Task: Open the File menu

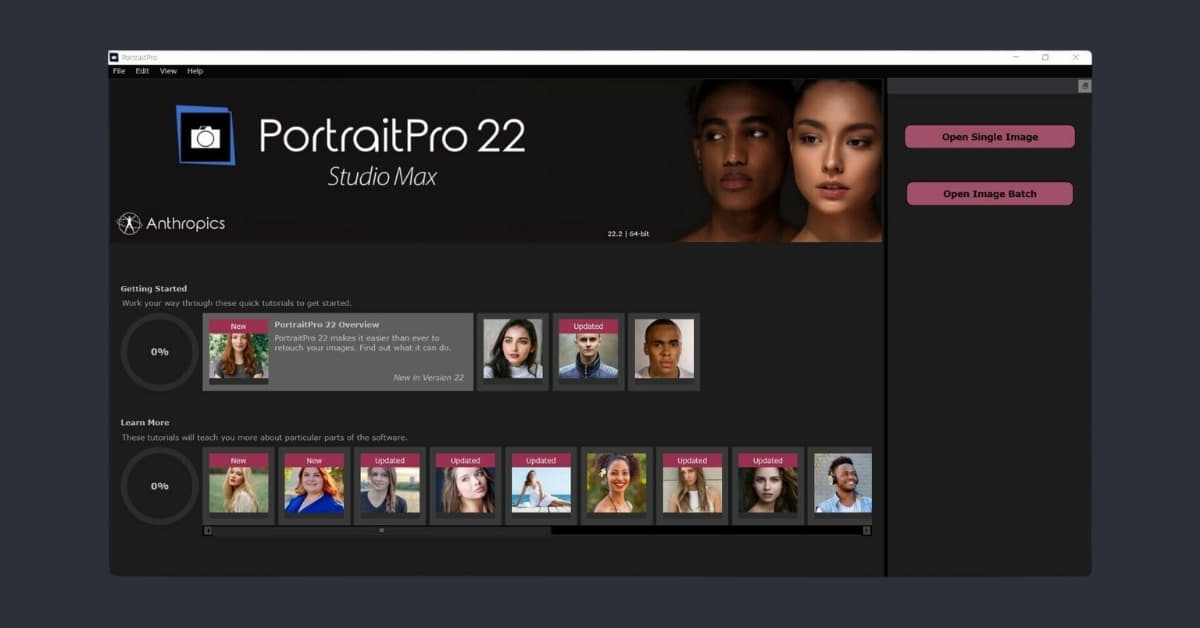Action: point(119,71)
